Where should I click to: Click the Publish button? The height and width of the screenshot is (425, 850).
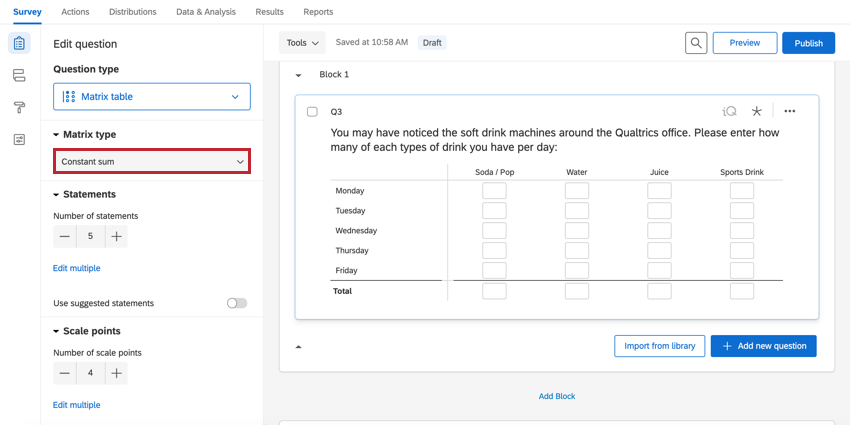808,43
